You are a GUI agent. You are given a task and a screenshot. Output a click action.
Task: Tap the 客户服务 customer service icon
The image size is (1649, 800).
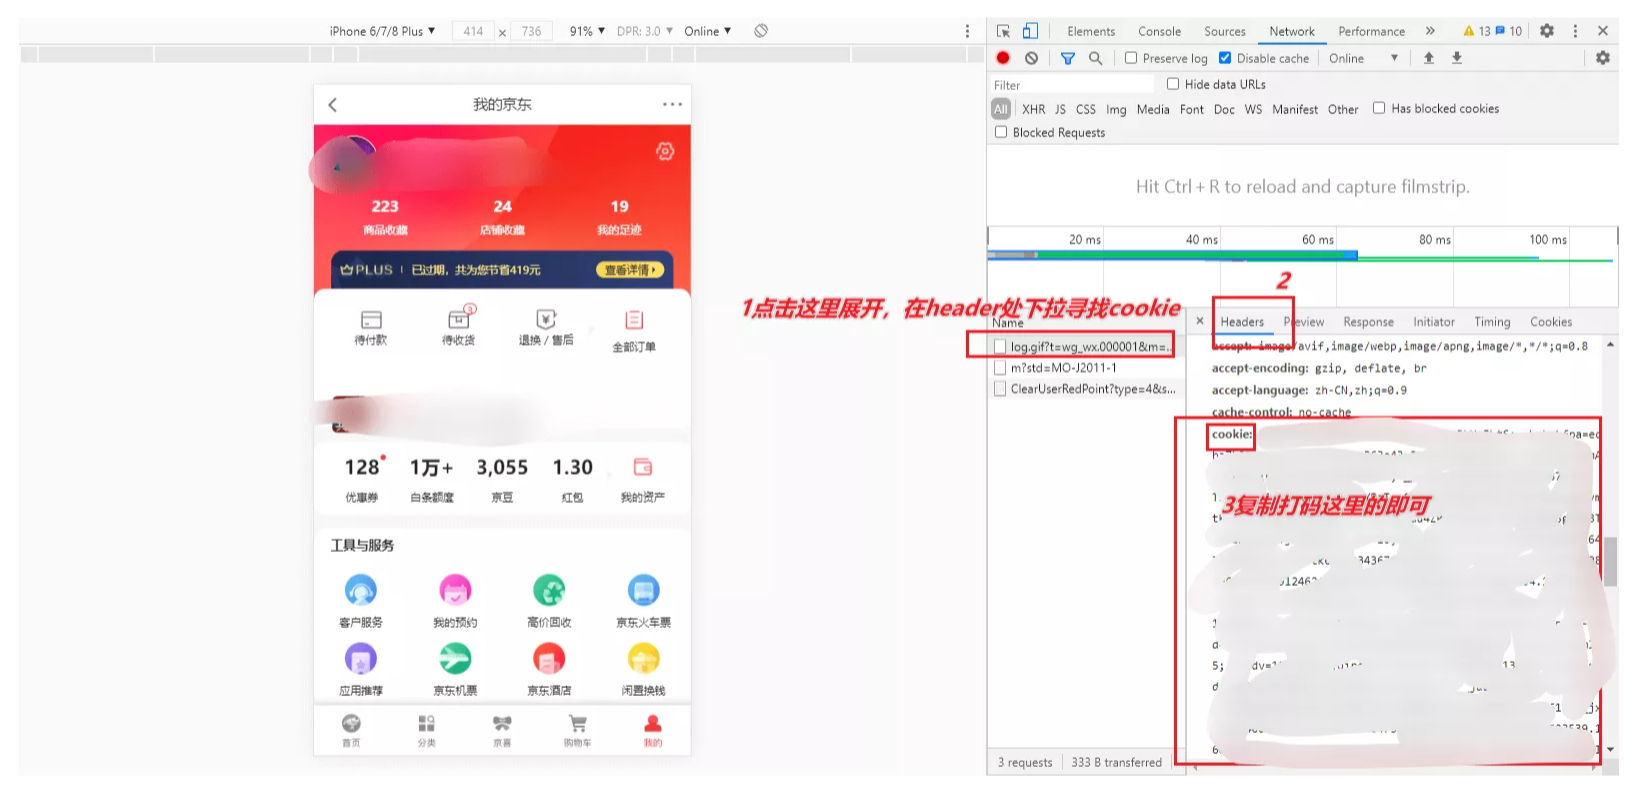[361, 590]
